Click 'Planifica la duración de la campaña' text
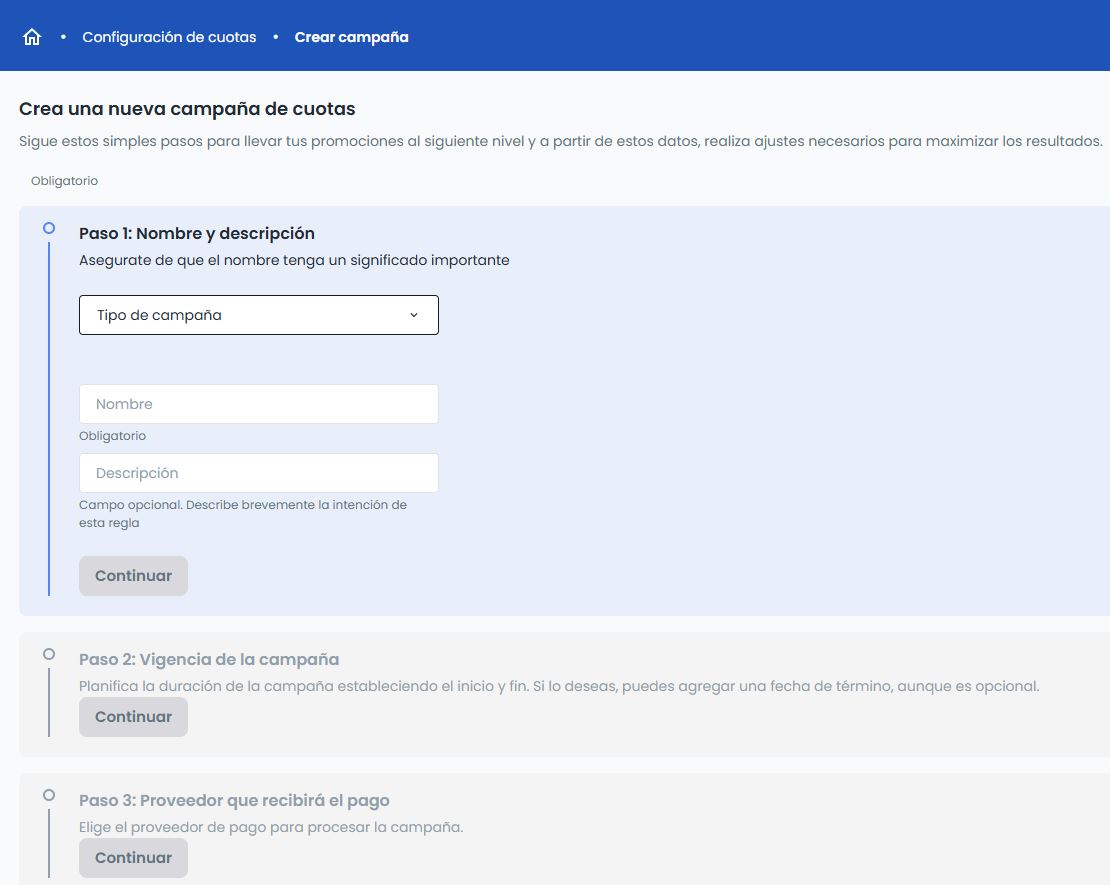Screen dimensions: 1110x885 pyautogui.click(x=559, y=686)
